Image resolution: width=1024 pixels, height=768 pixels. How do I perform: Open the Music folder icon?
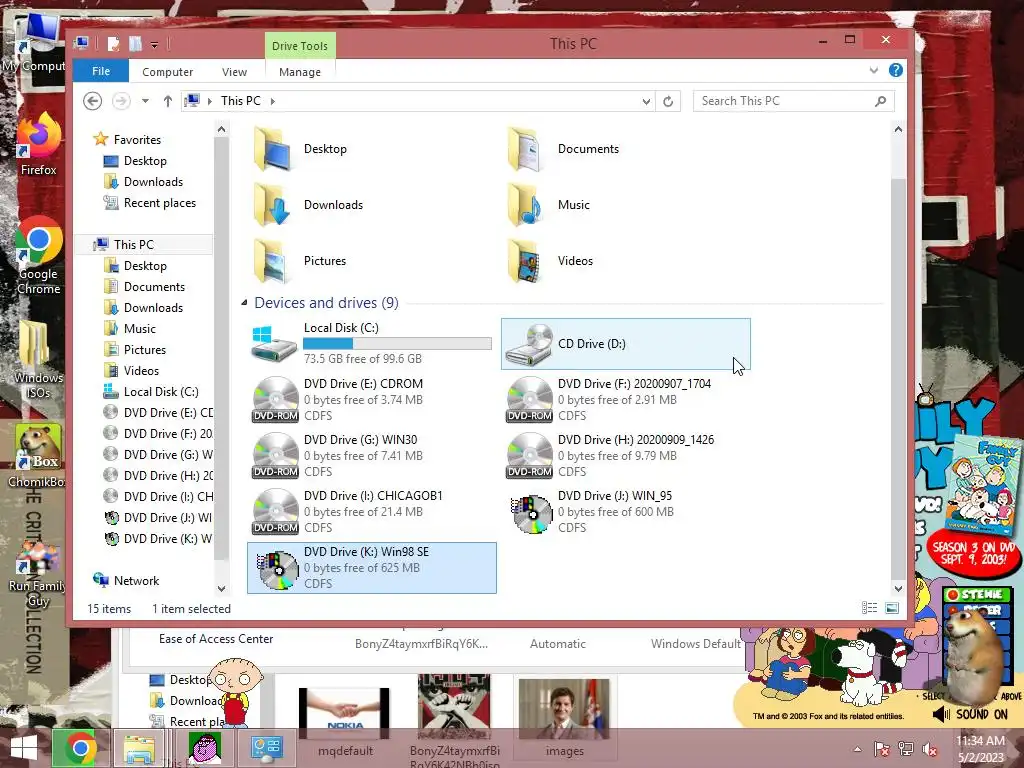(526, 205)
